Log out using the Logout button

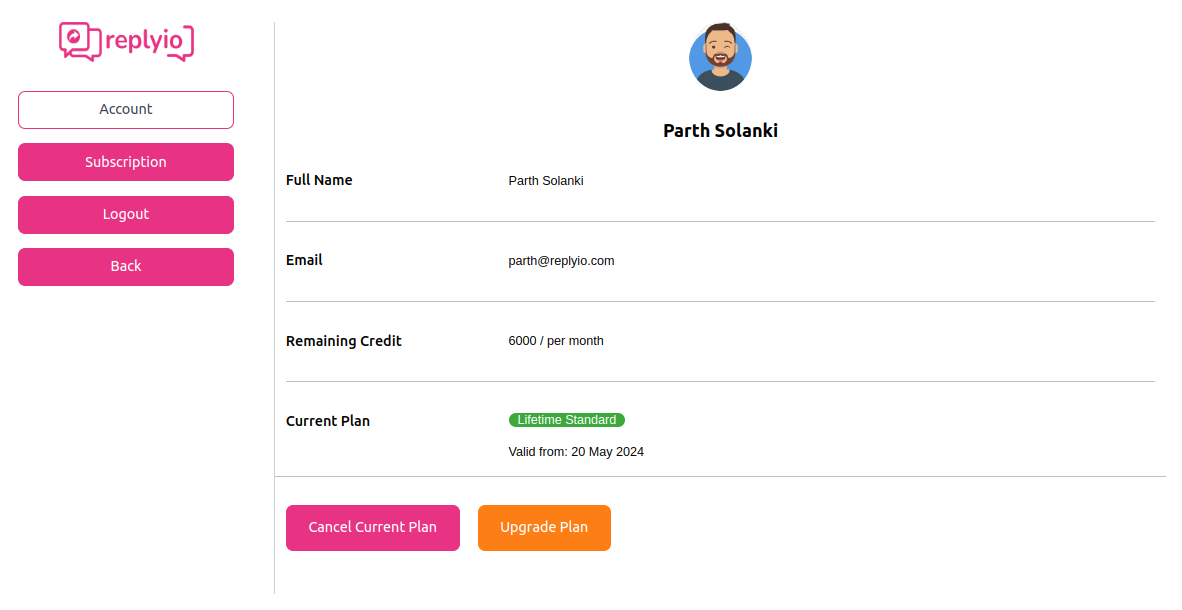click(126, 214)
